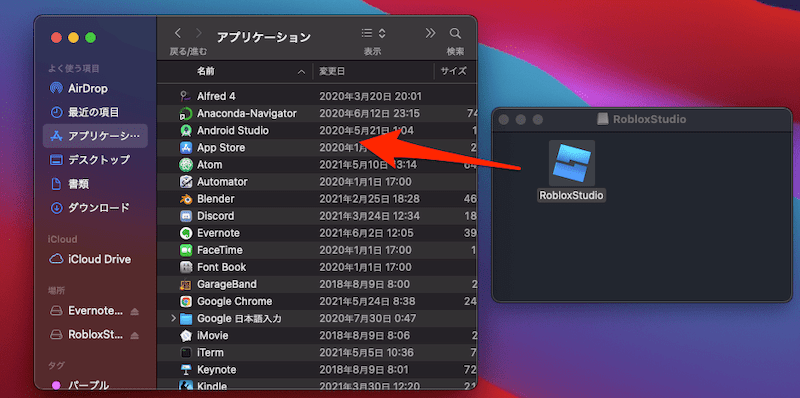Open 書類 in the sidebar

pyautogui.click(x=95, y=184)
